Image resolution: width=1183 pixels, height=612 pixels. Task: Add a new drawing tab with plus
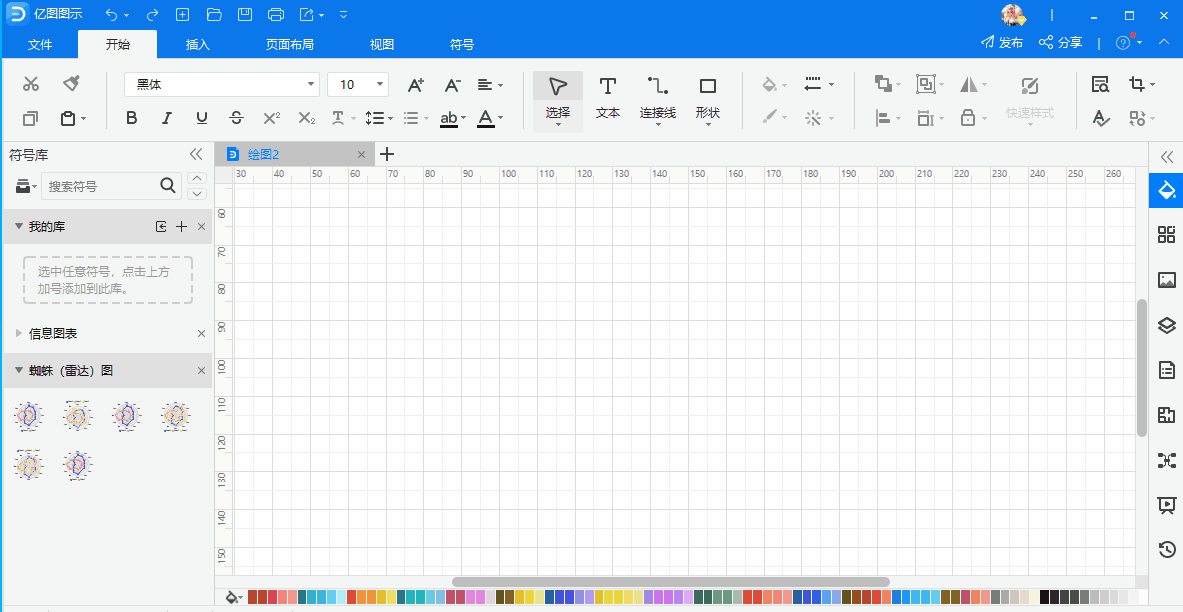[387, 155]
